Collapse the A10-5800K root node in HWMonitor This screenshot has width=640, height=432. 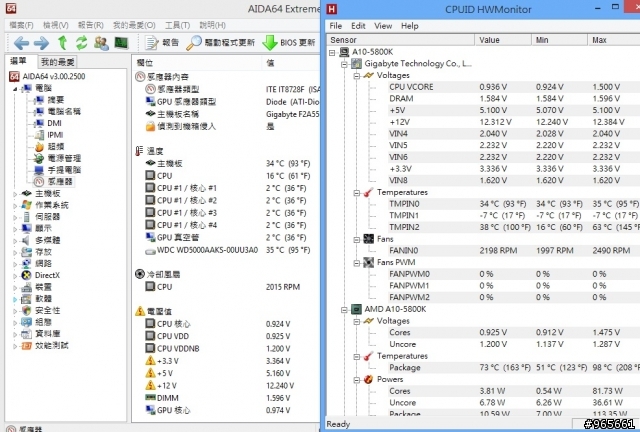click(332, 52)
